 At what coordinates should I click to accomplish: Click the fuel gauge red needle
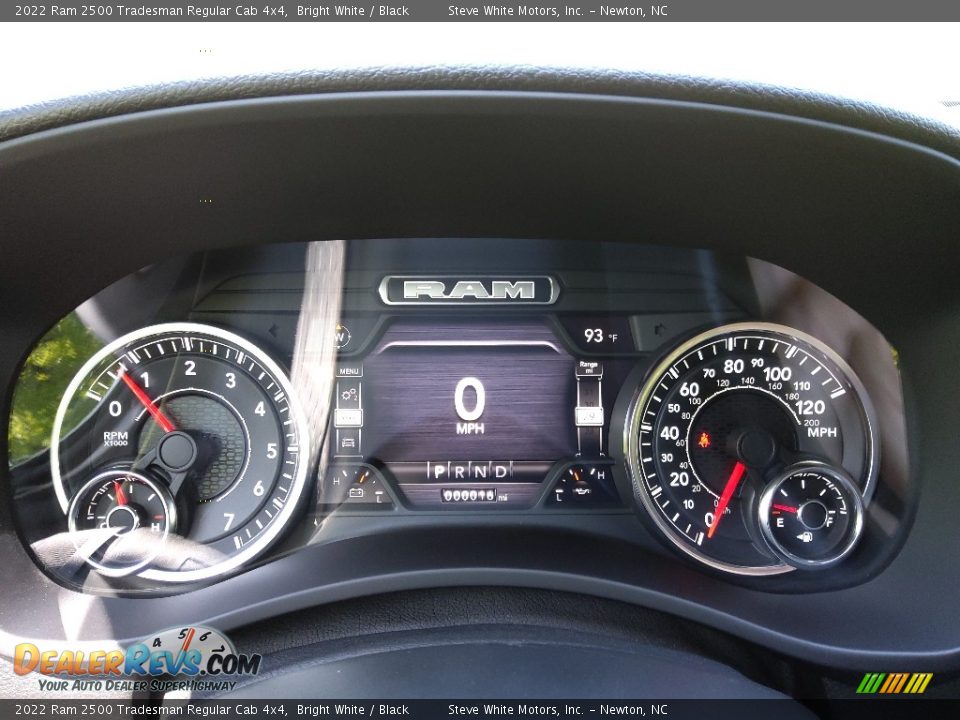click(786, 509)
